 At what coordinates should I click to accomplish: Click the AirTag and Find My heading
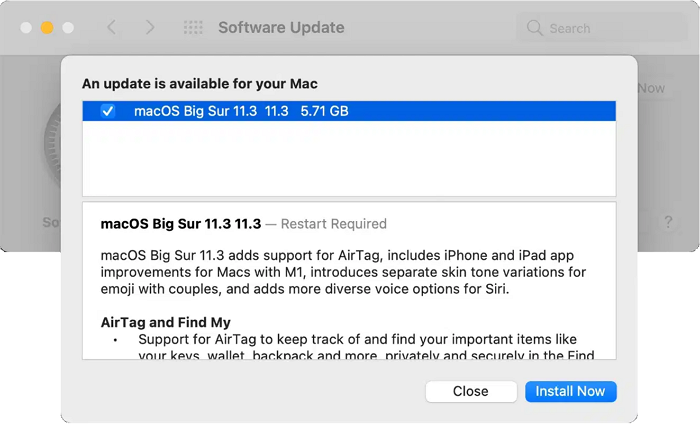pos(166,322)
